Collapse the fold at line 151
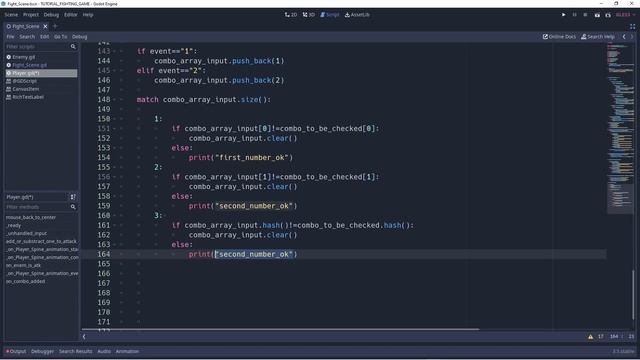This screenshot has width=640, height=360. (114, 129)
